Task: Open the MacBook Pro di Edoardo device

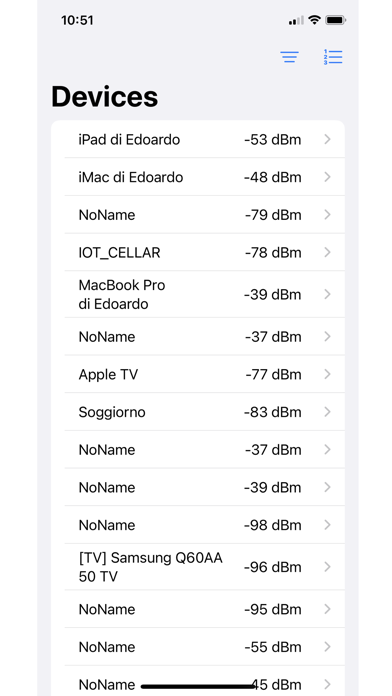Action: pyautogui.click(x=198, y=294)
